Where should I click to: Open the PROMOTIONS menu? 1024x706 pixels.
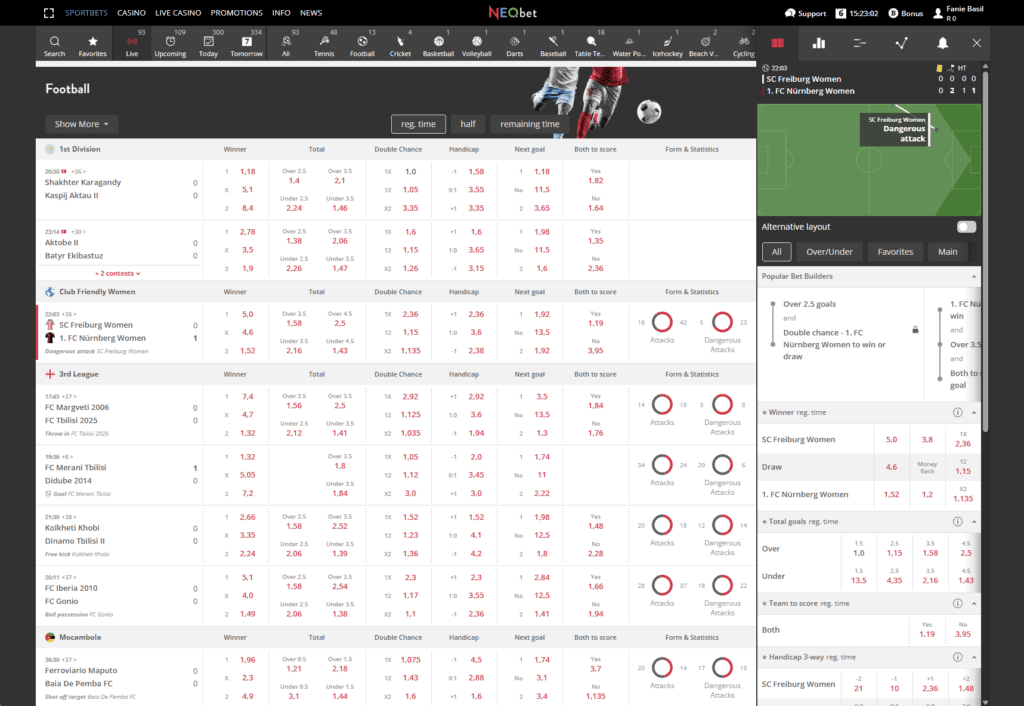(x=236, y=13)
